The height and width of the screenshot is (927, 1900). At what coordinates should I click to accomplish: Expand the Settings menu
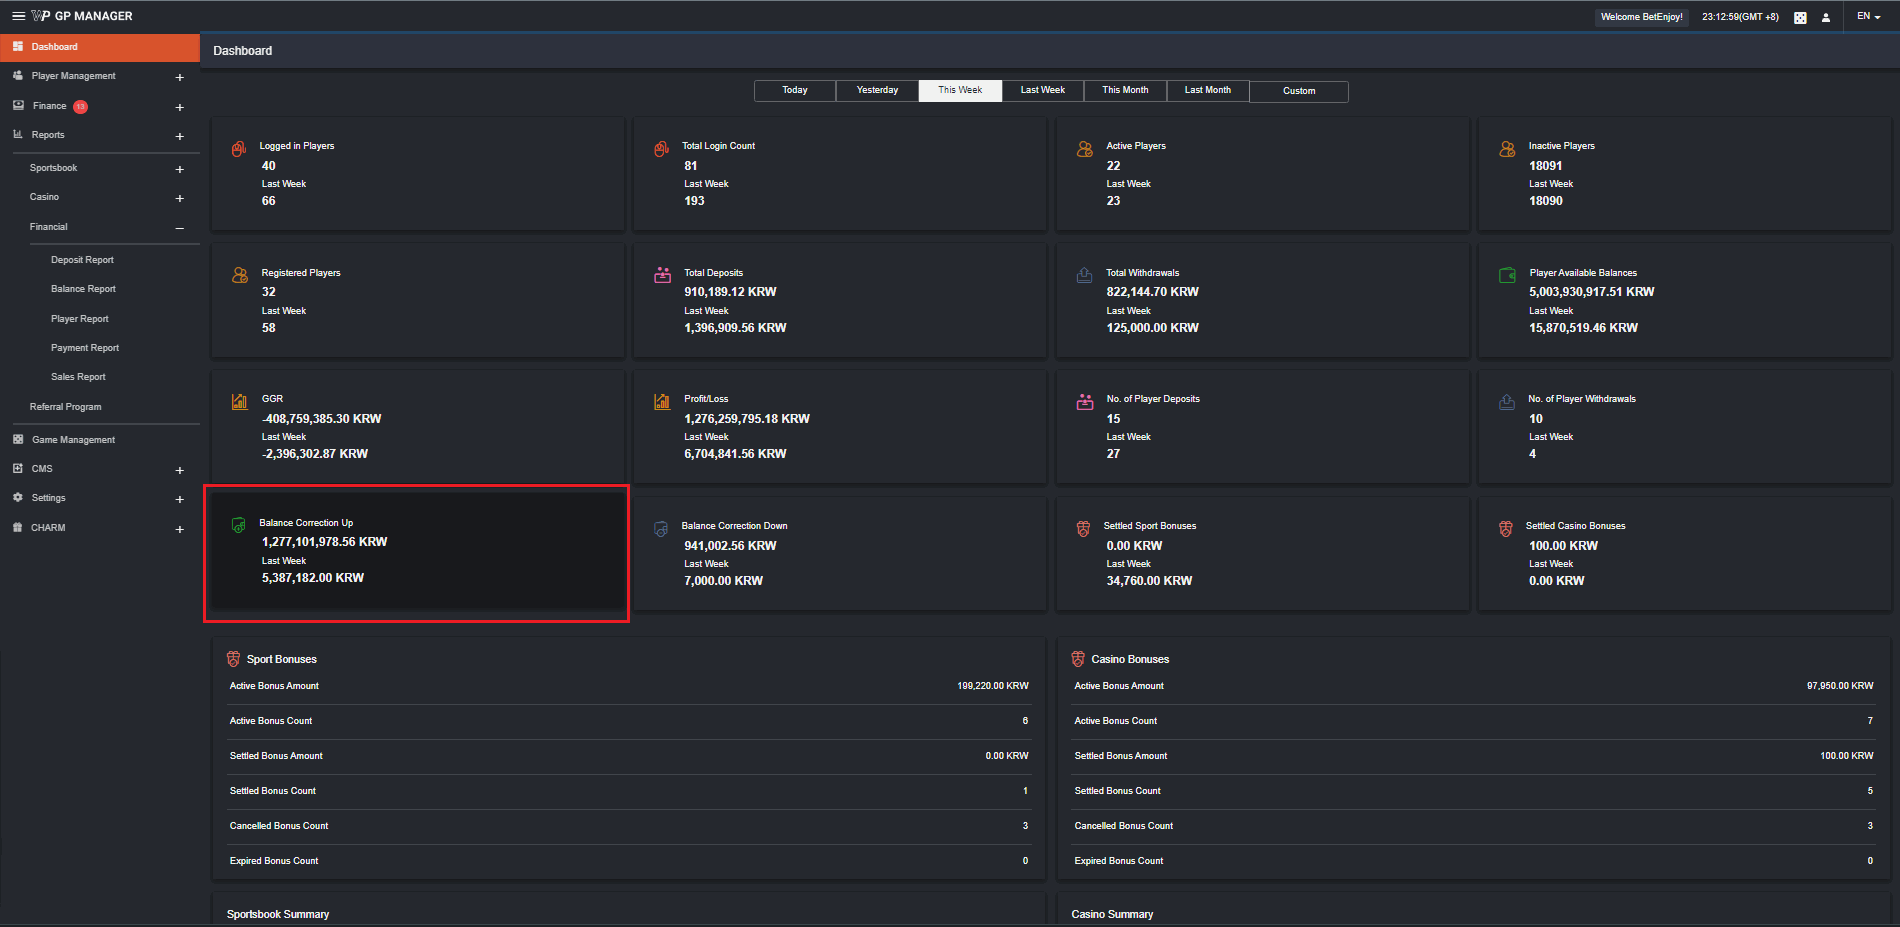tap(180, 500)
